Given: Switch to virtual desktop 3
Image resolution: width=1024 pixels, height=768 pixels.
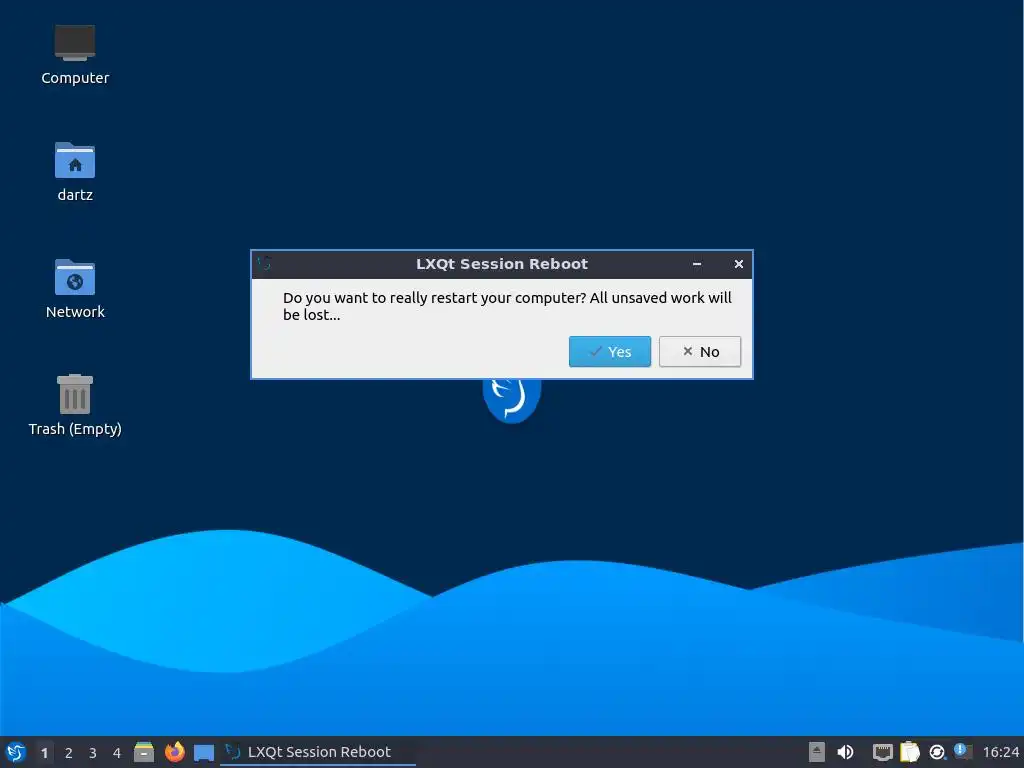Looking at the screenshot, I should [x=93, y=753].
